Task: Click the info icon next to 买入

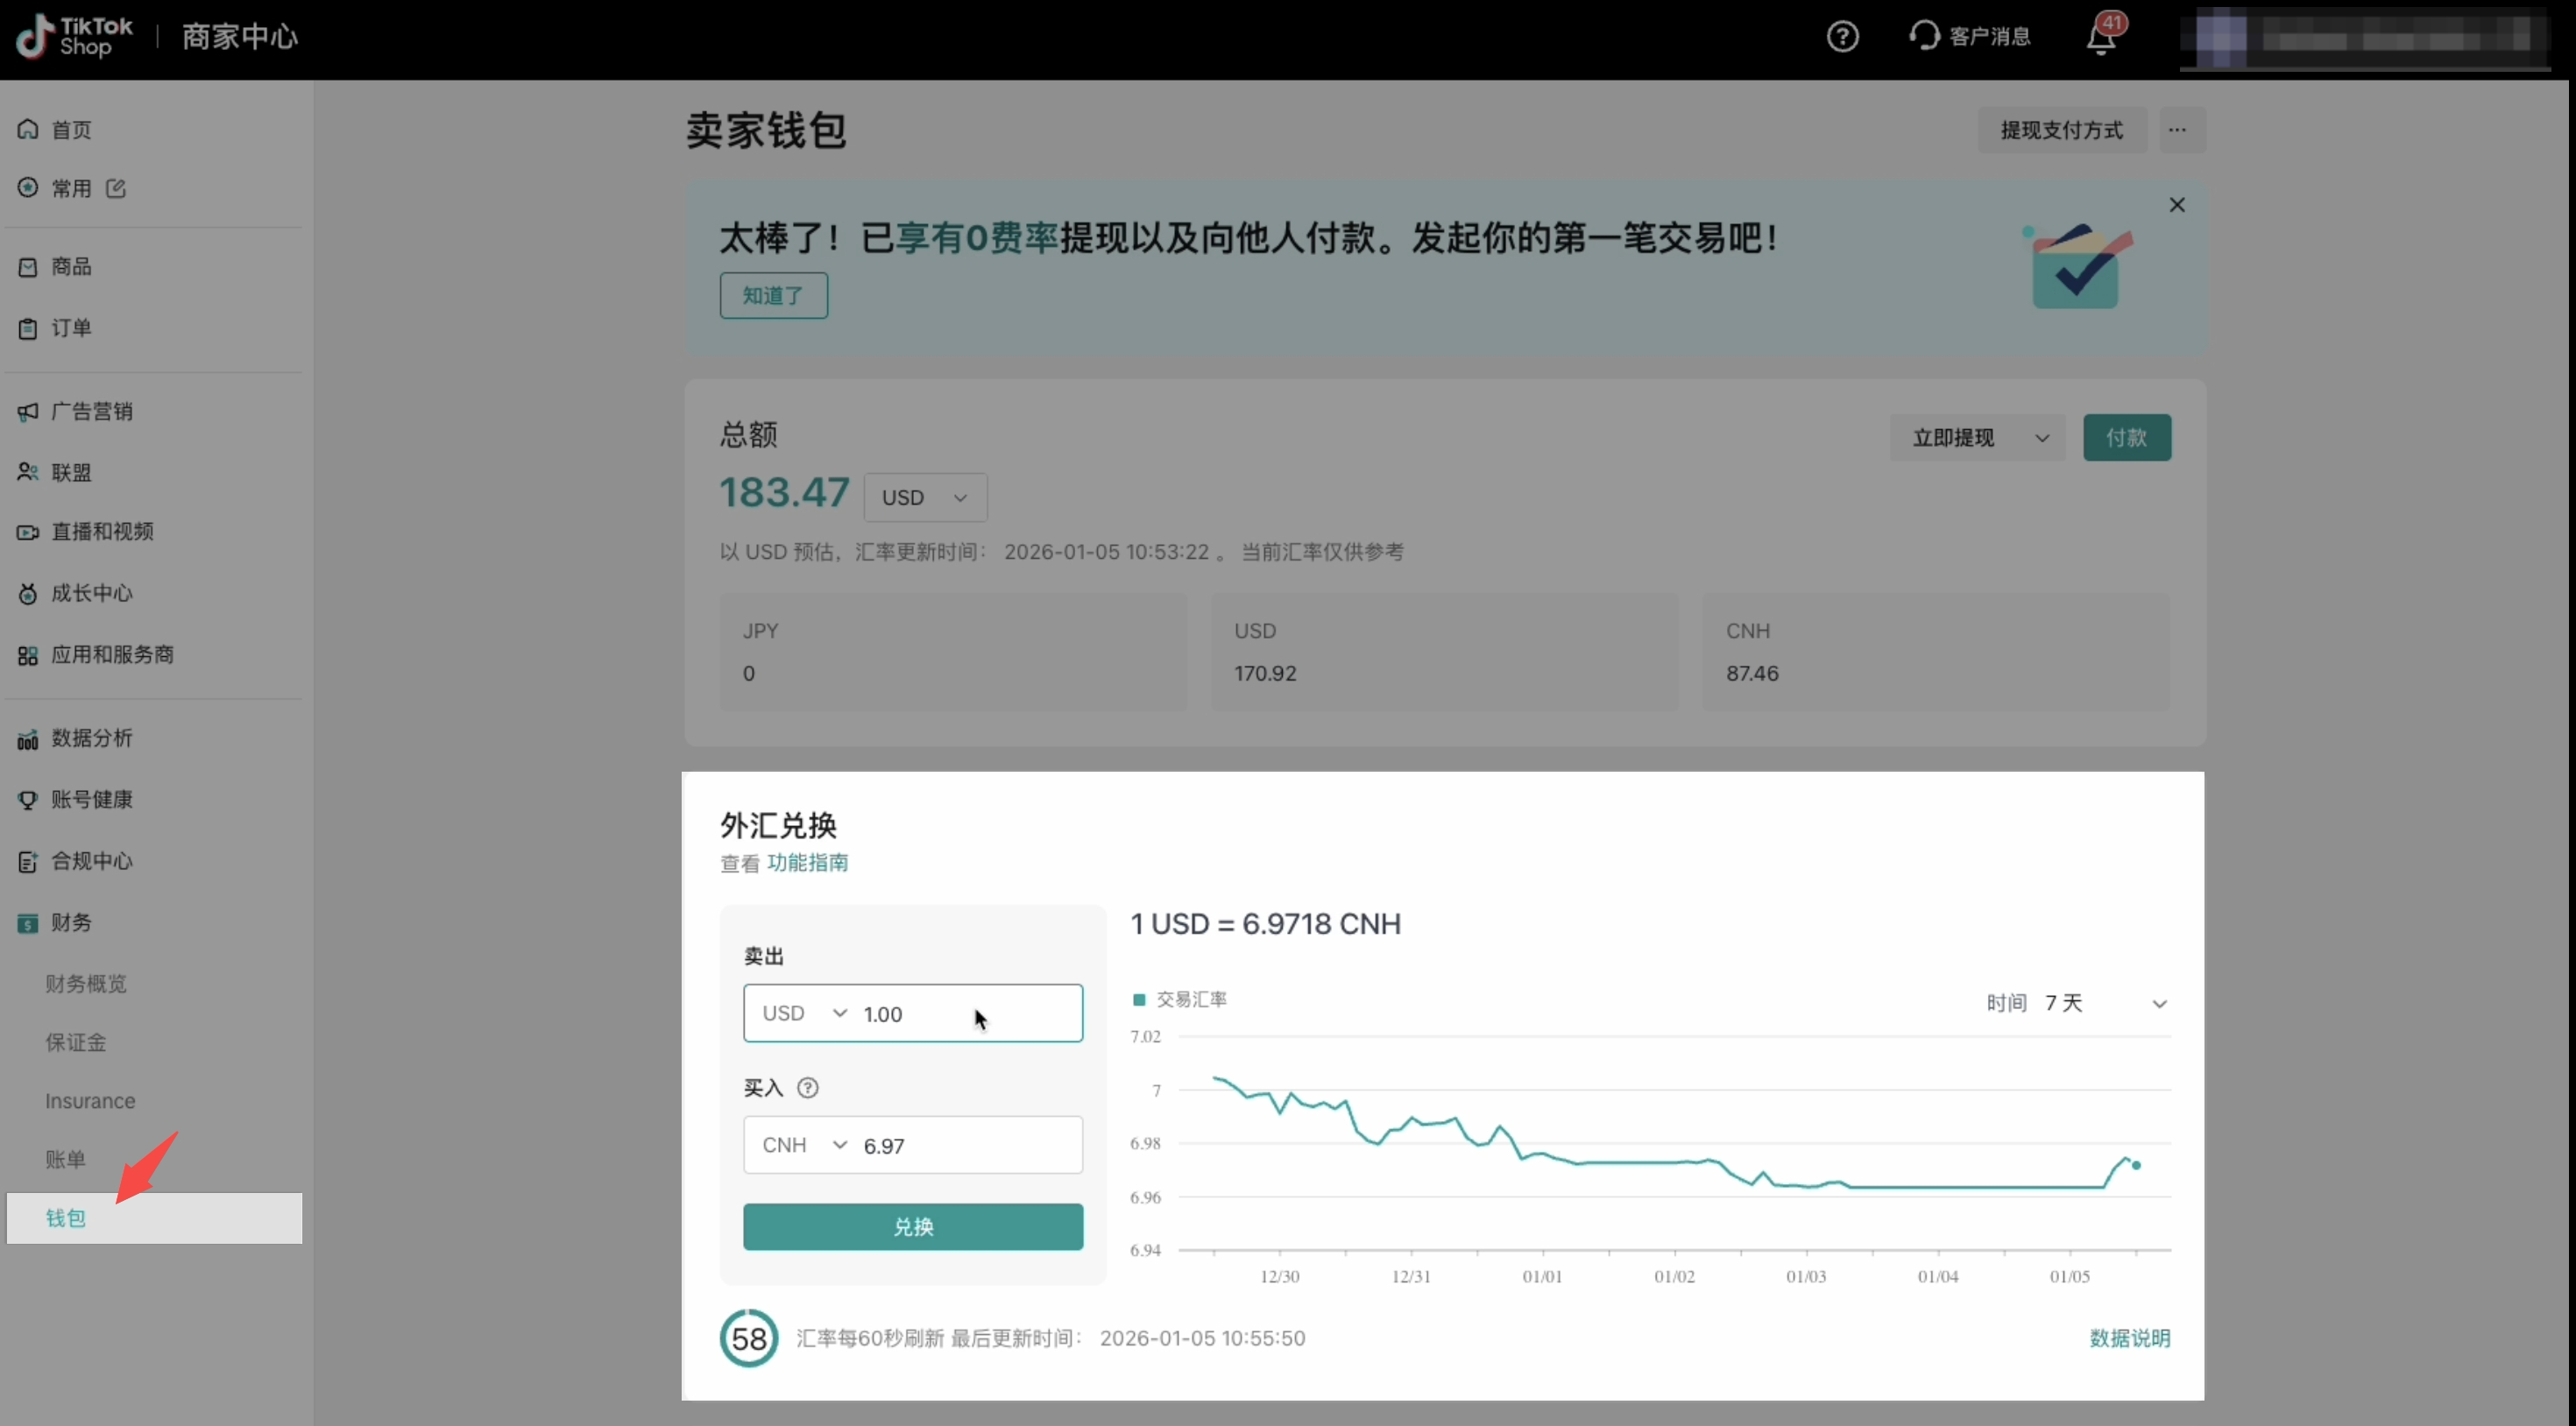Action: pos(808,1088)
